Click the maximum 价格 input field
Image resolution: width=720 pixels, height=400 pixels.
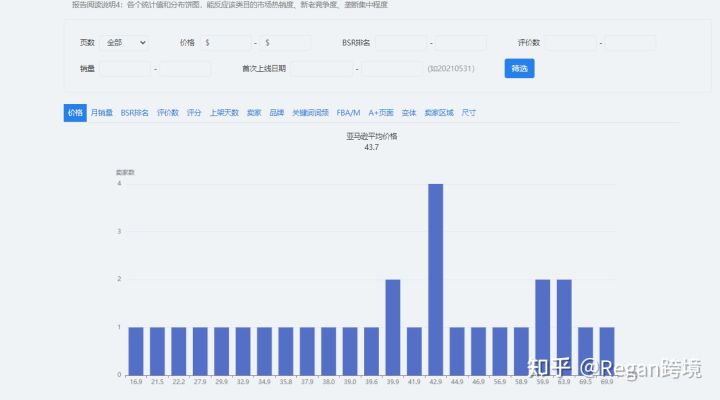(285, 43)
